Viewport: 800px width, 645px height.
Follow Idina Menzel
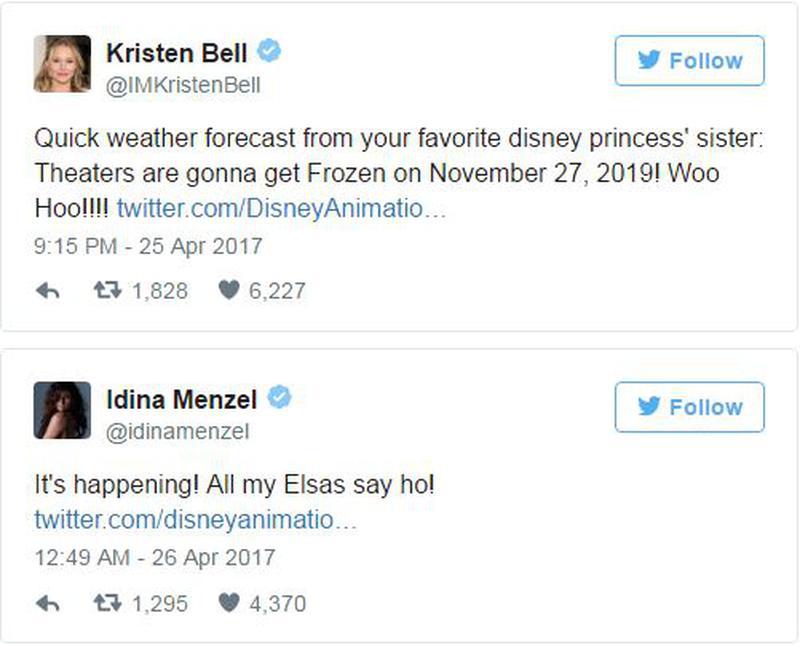click(x=689, y=407)
